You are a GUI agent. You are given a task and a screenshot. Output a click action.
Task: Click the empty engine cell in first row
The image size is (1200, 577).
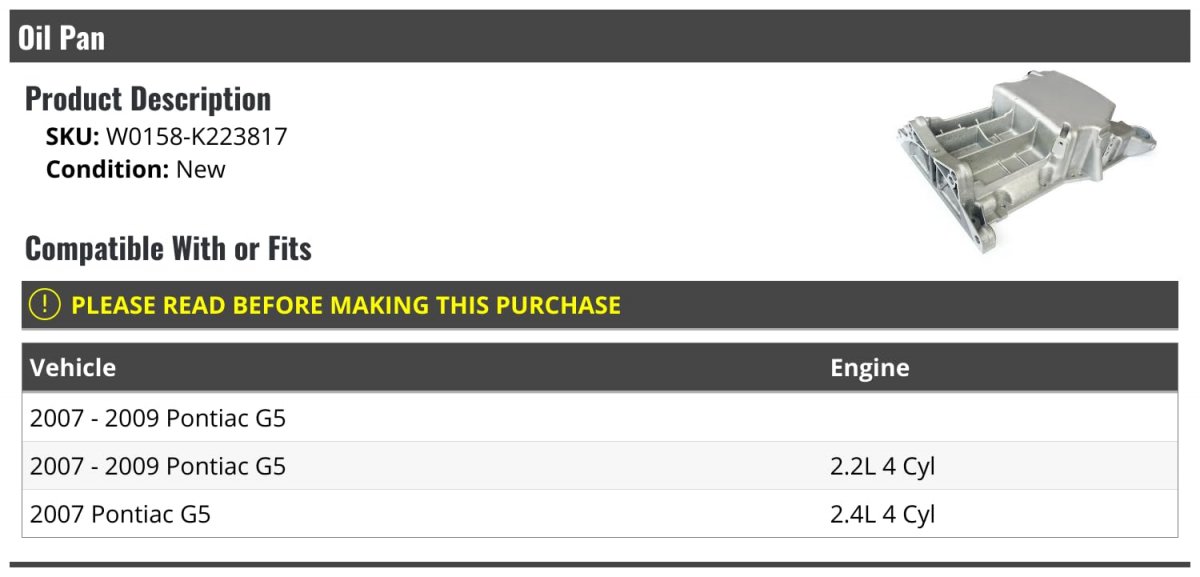(x=1000, y=418)
